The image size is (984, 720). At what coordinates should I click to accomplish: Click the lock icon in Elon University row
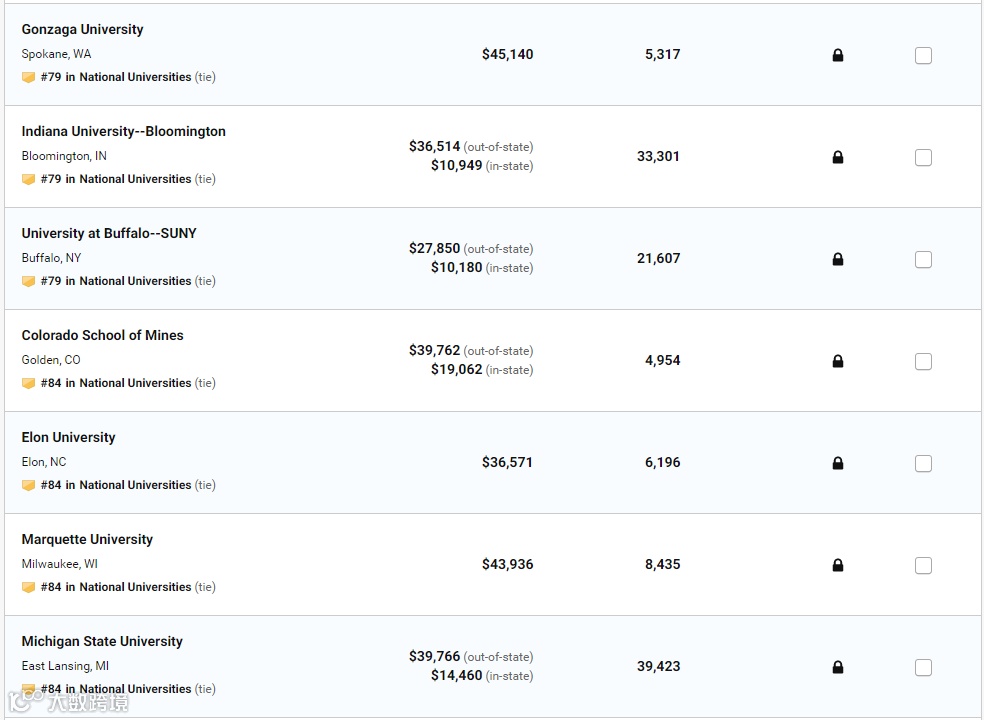(x=838, y=463)
